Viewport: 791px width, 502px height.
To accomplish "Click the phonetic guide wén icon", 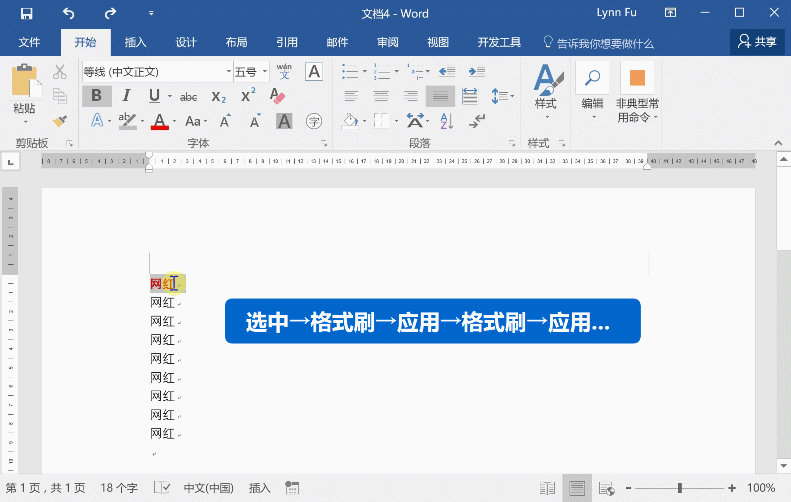I will (285, 72).
